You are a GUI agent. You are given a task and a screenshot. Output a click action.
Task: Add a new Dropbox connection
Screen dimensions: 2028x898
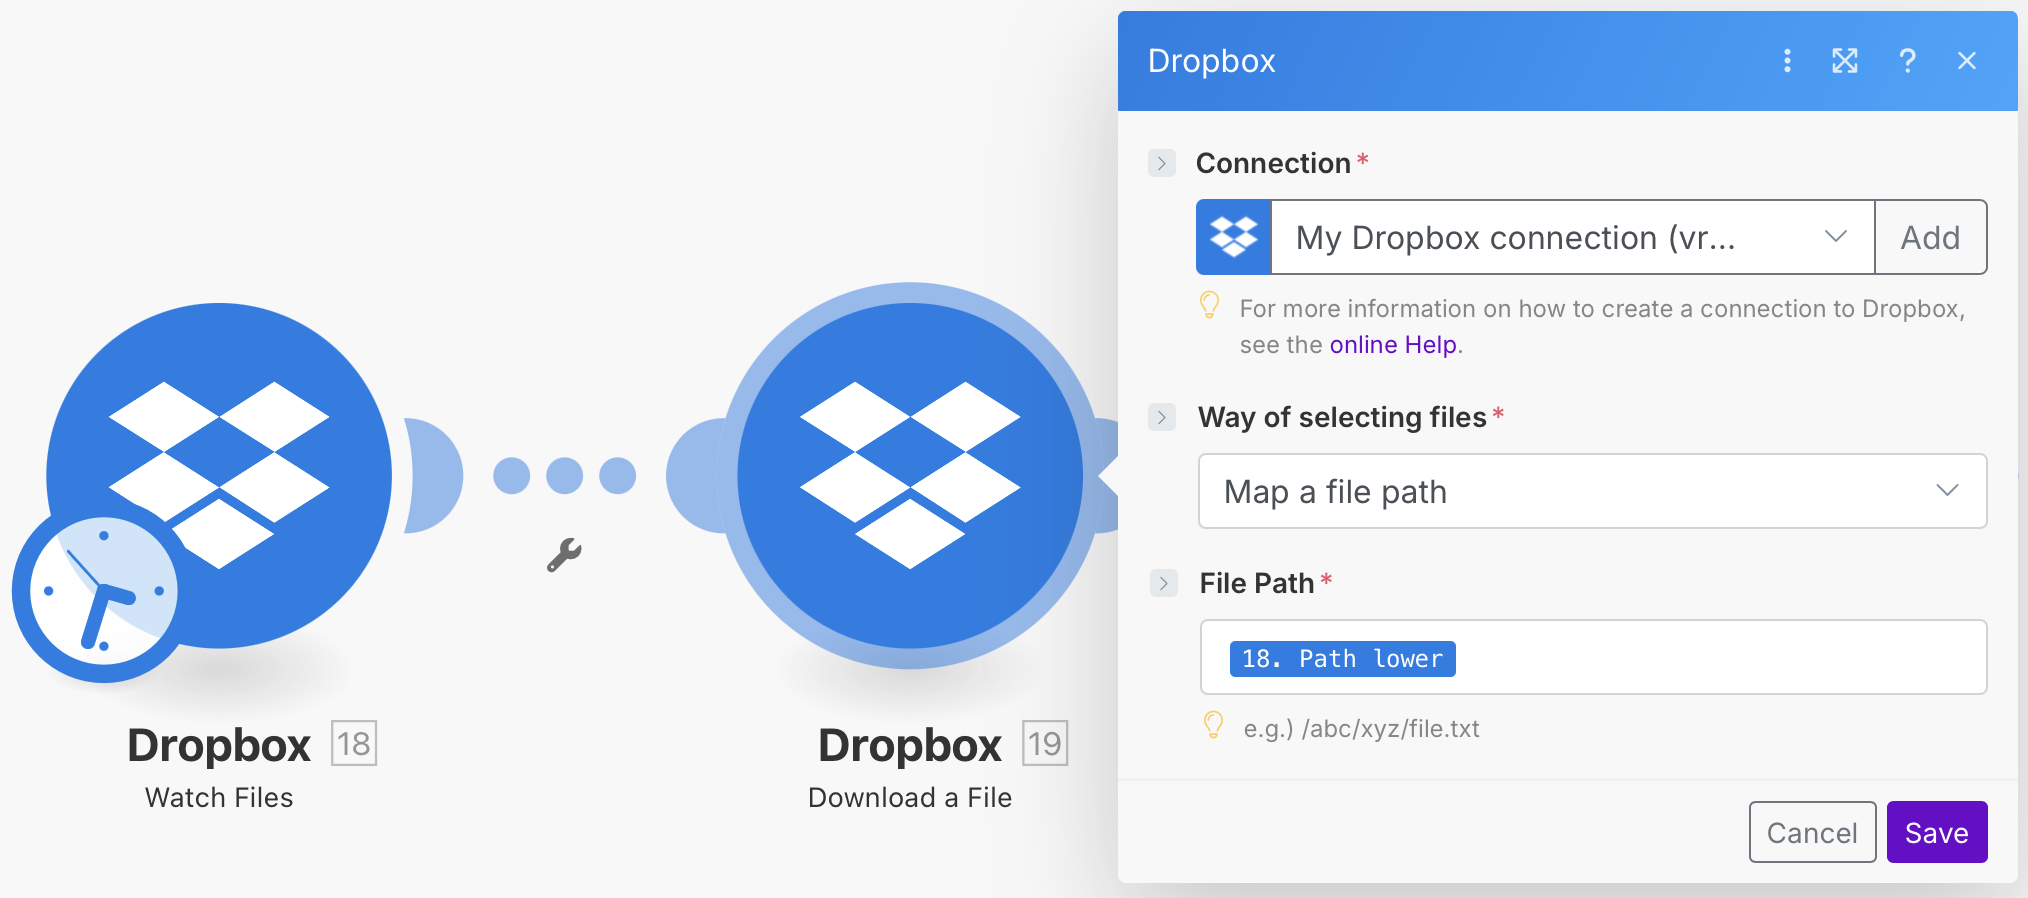click(x=1930, y=237)
